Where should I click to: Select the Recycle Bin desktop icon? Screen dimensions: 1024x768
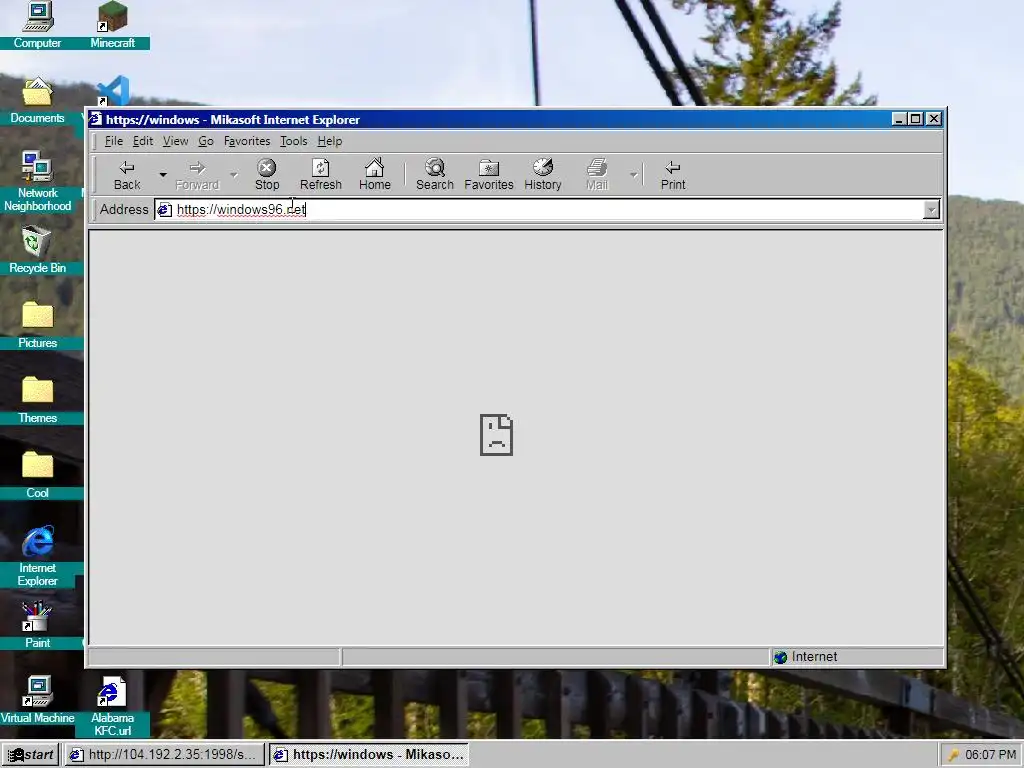point(37,250)
